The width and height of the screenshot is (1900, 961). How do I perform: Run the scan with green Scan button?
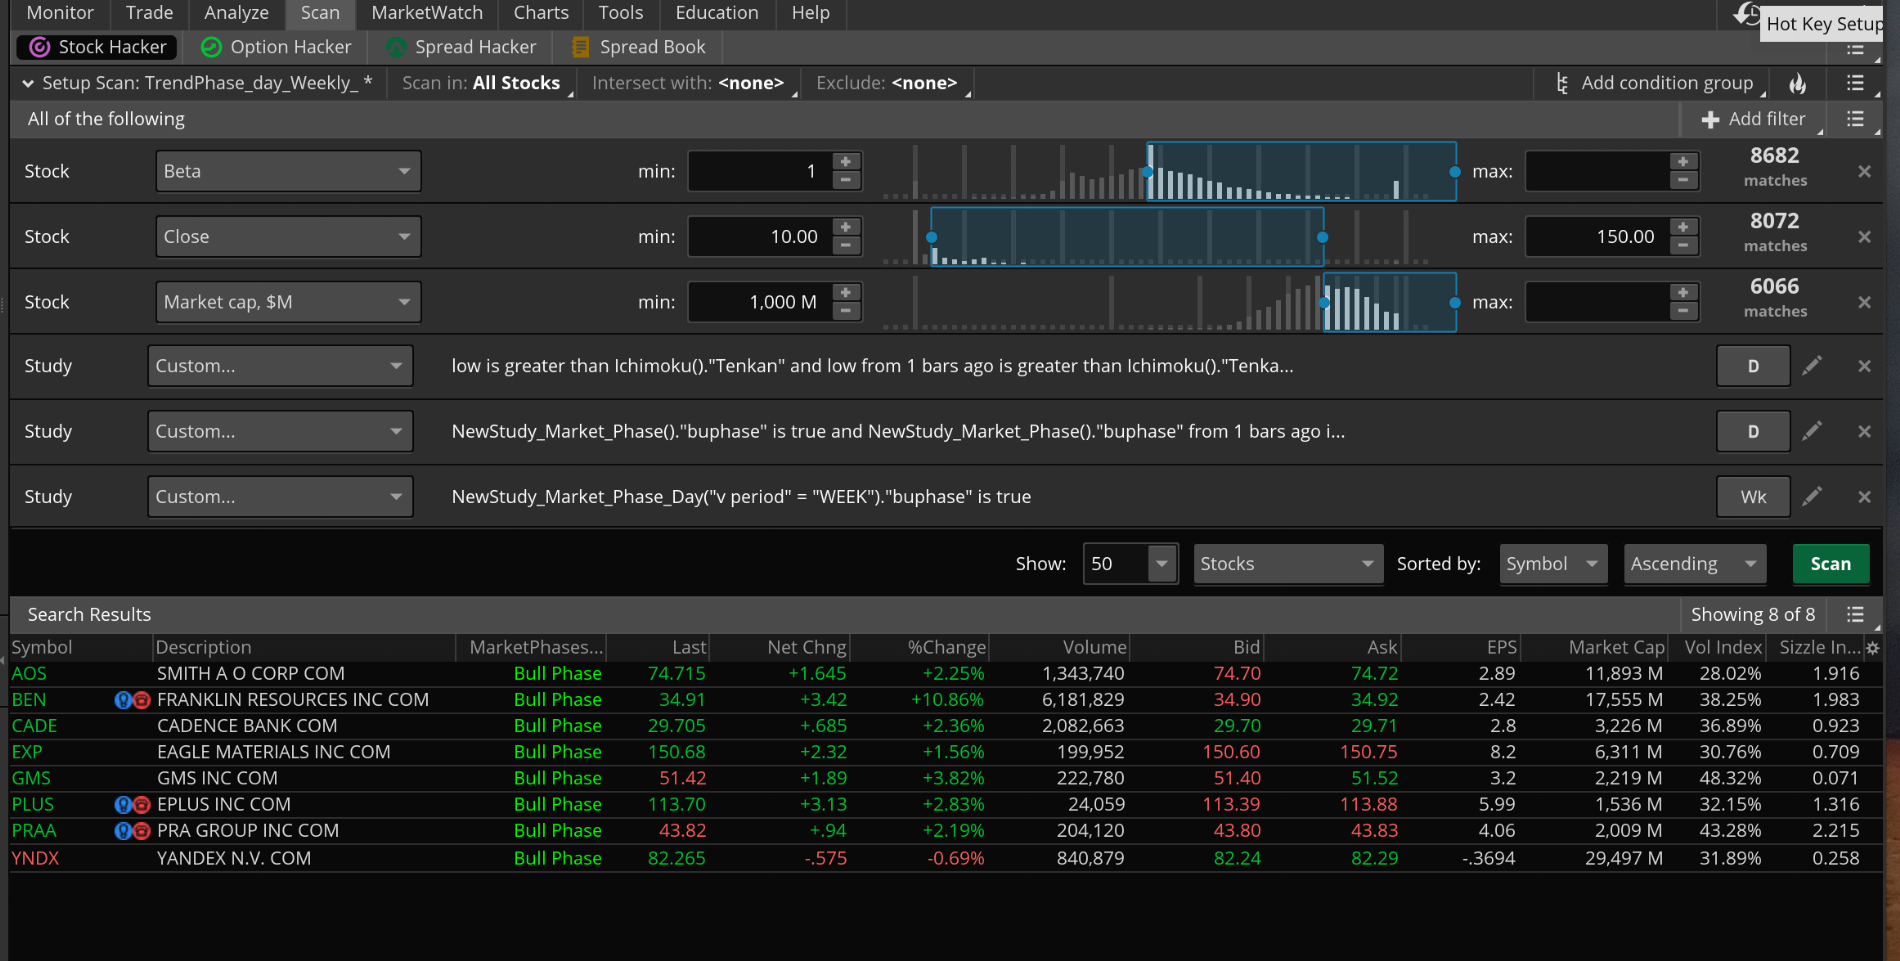(x=1830, y=564)
